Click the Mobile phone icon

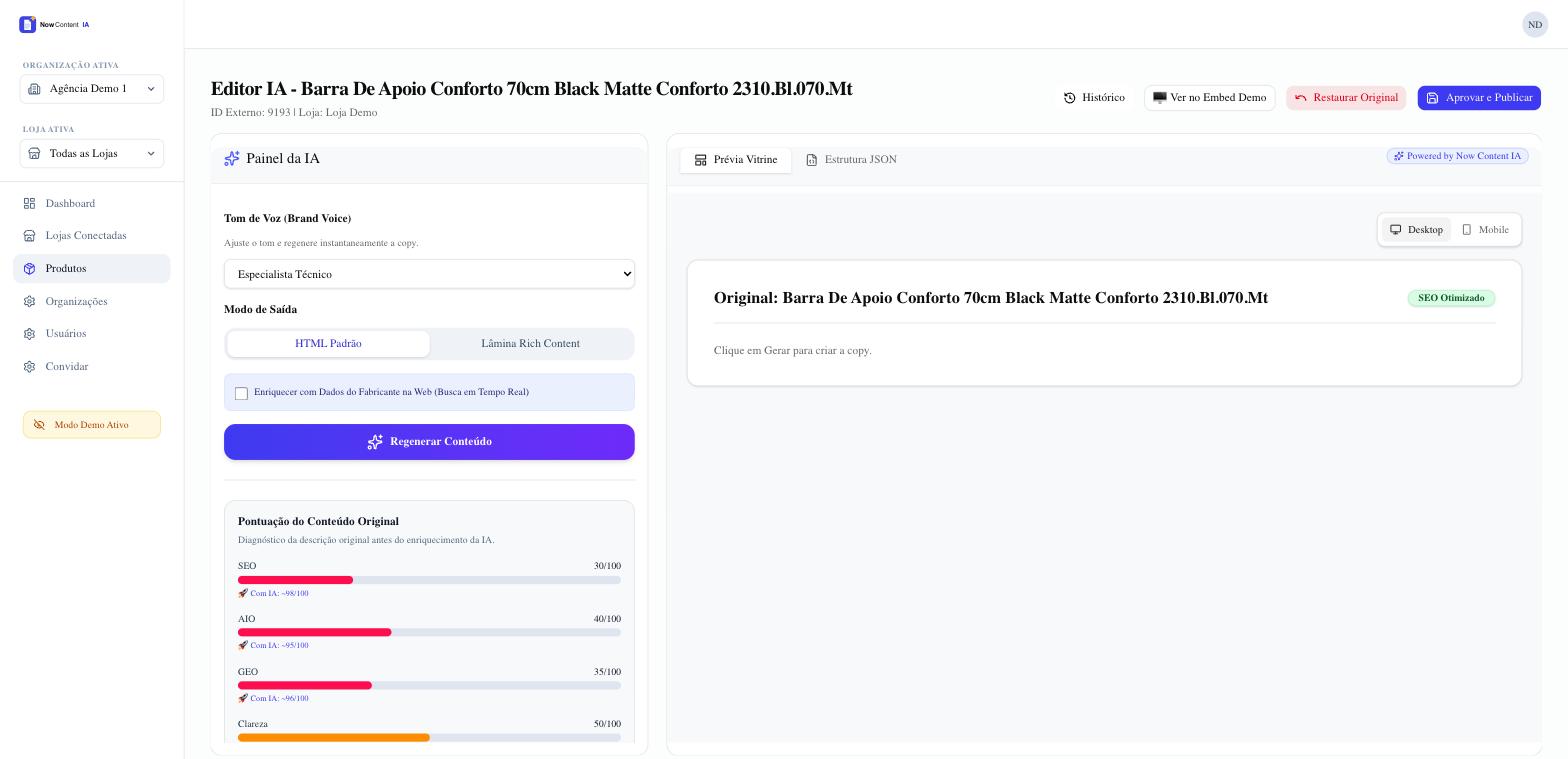[1467, 230]
